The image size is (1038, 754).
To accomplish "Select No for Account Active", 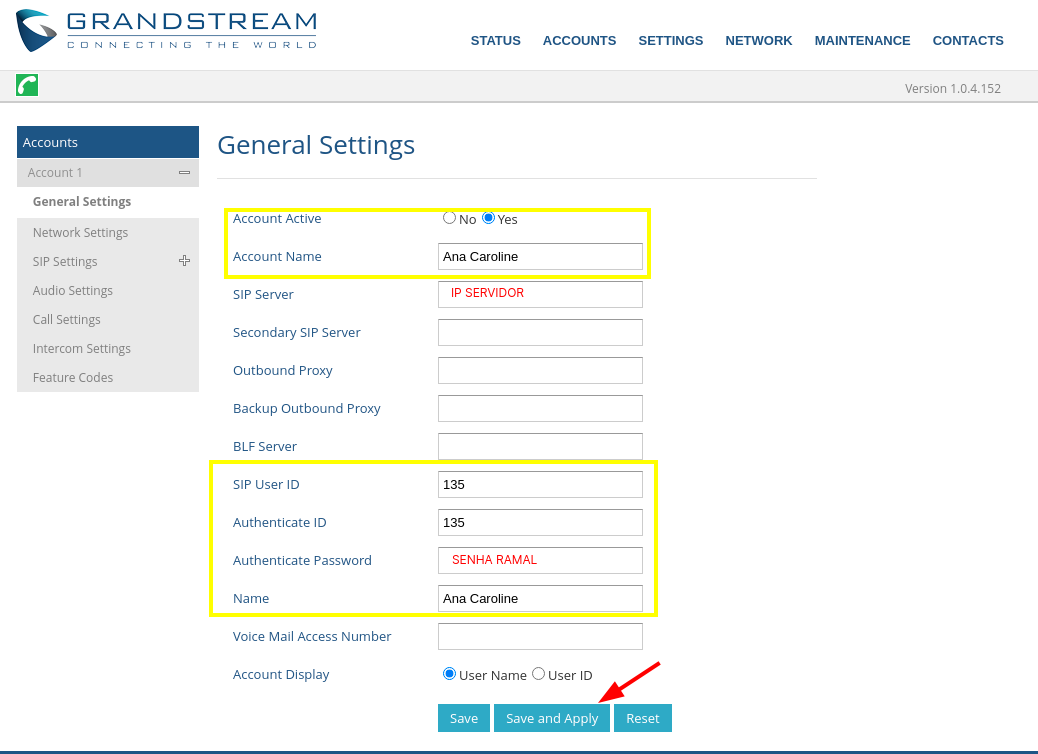I will pyautogui.click(x=450, y=218).
